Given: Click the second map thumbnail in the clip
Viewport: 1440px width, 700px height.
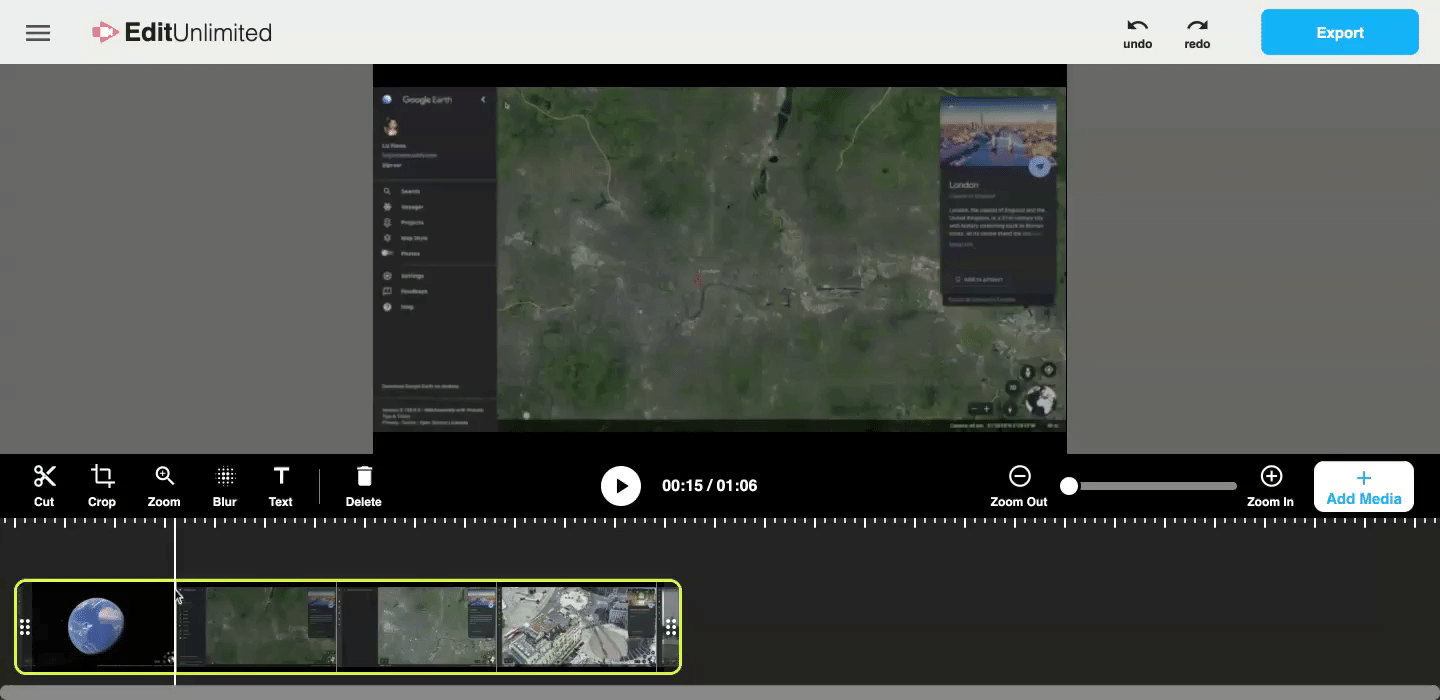Looking at the screenshot, I should [417, 626].
